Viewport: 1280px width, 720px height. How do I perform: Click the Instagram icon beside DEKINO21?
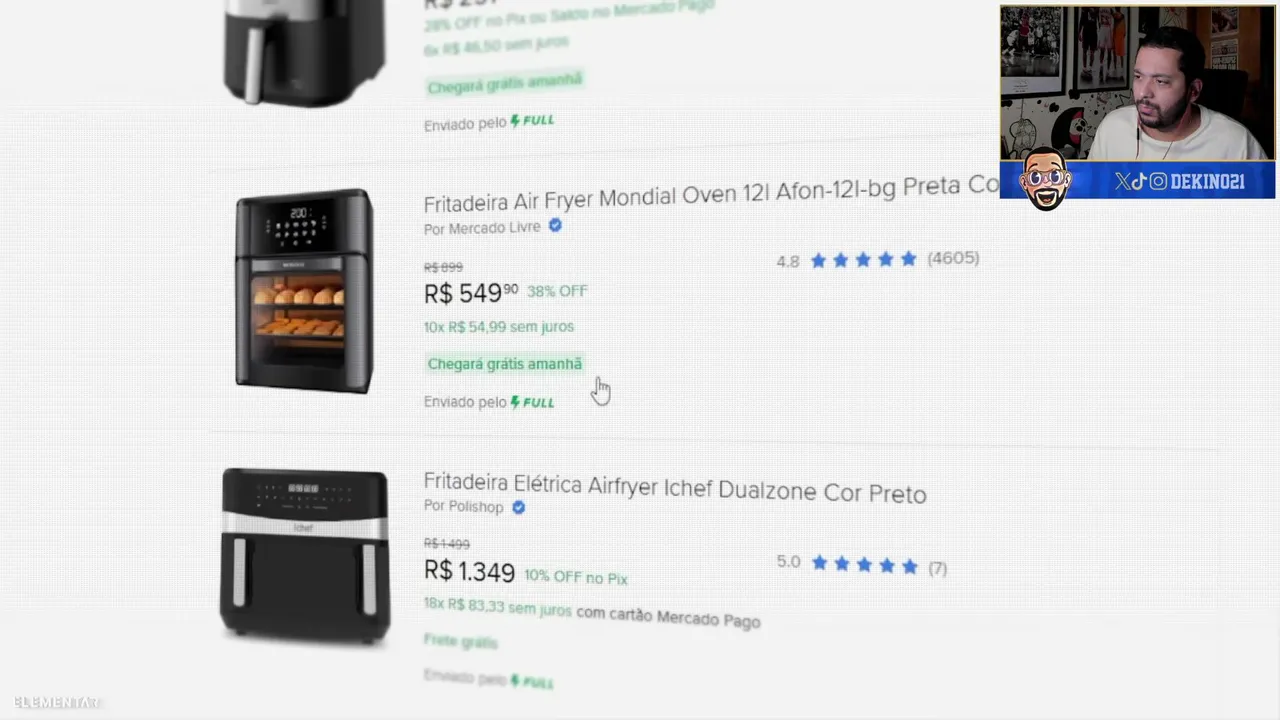[1158, 181]
